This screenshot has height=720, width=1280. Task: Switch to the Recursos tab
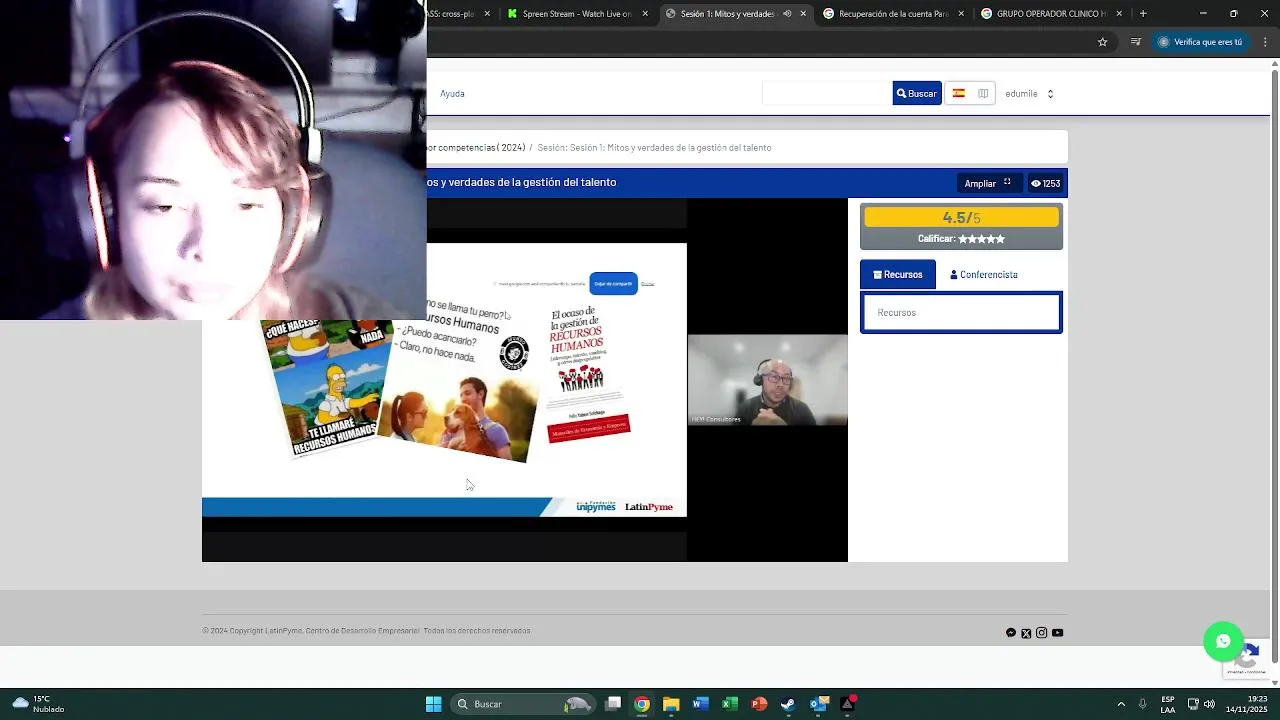pyautogui.click(x=898, y=274)
